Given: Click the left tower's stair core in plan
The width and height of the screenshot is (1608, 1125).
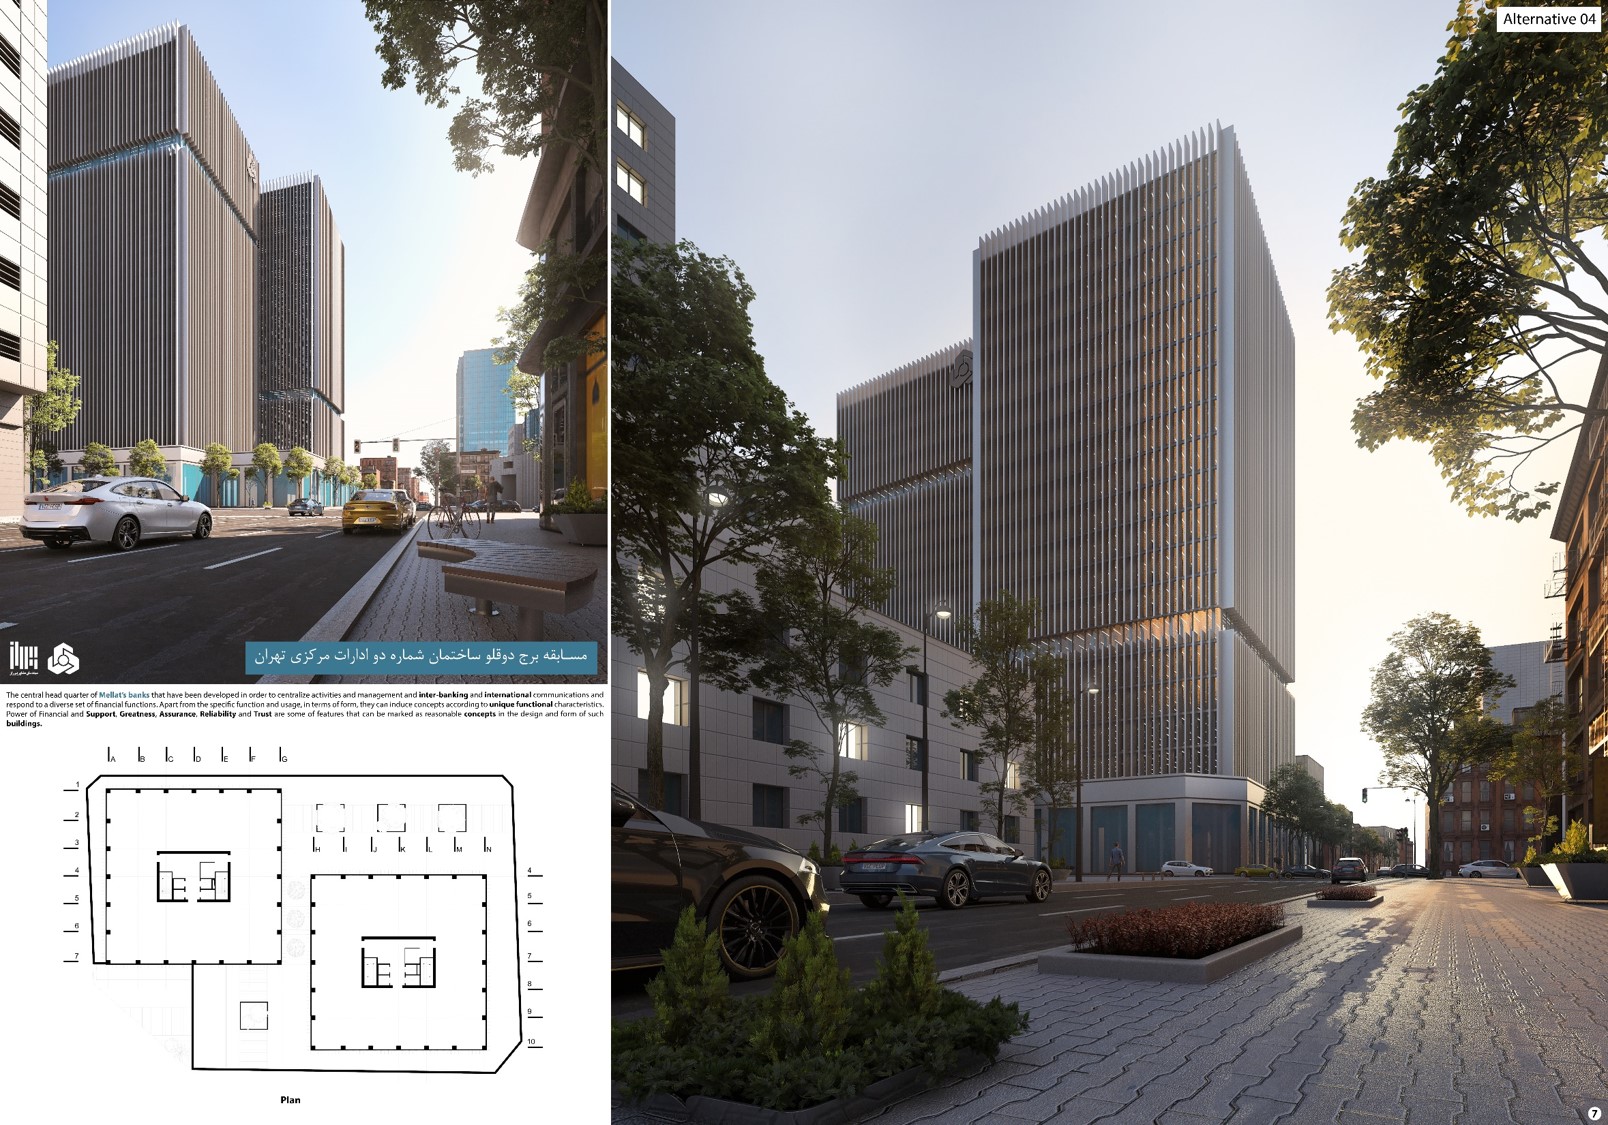Looking at the screenshot, I should tap(194, 878).
